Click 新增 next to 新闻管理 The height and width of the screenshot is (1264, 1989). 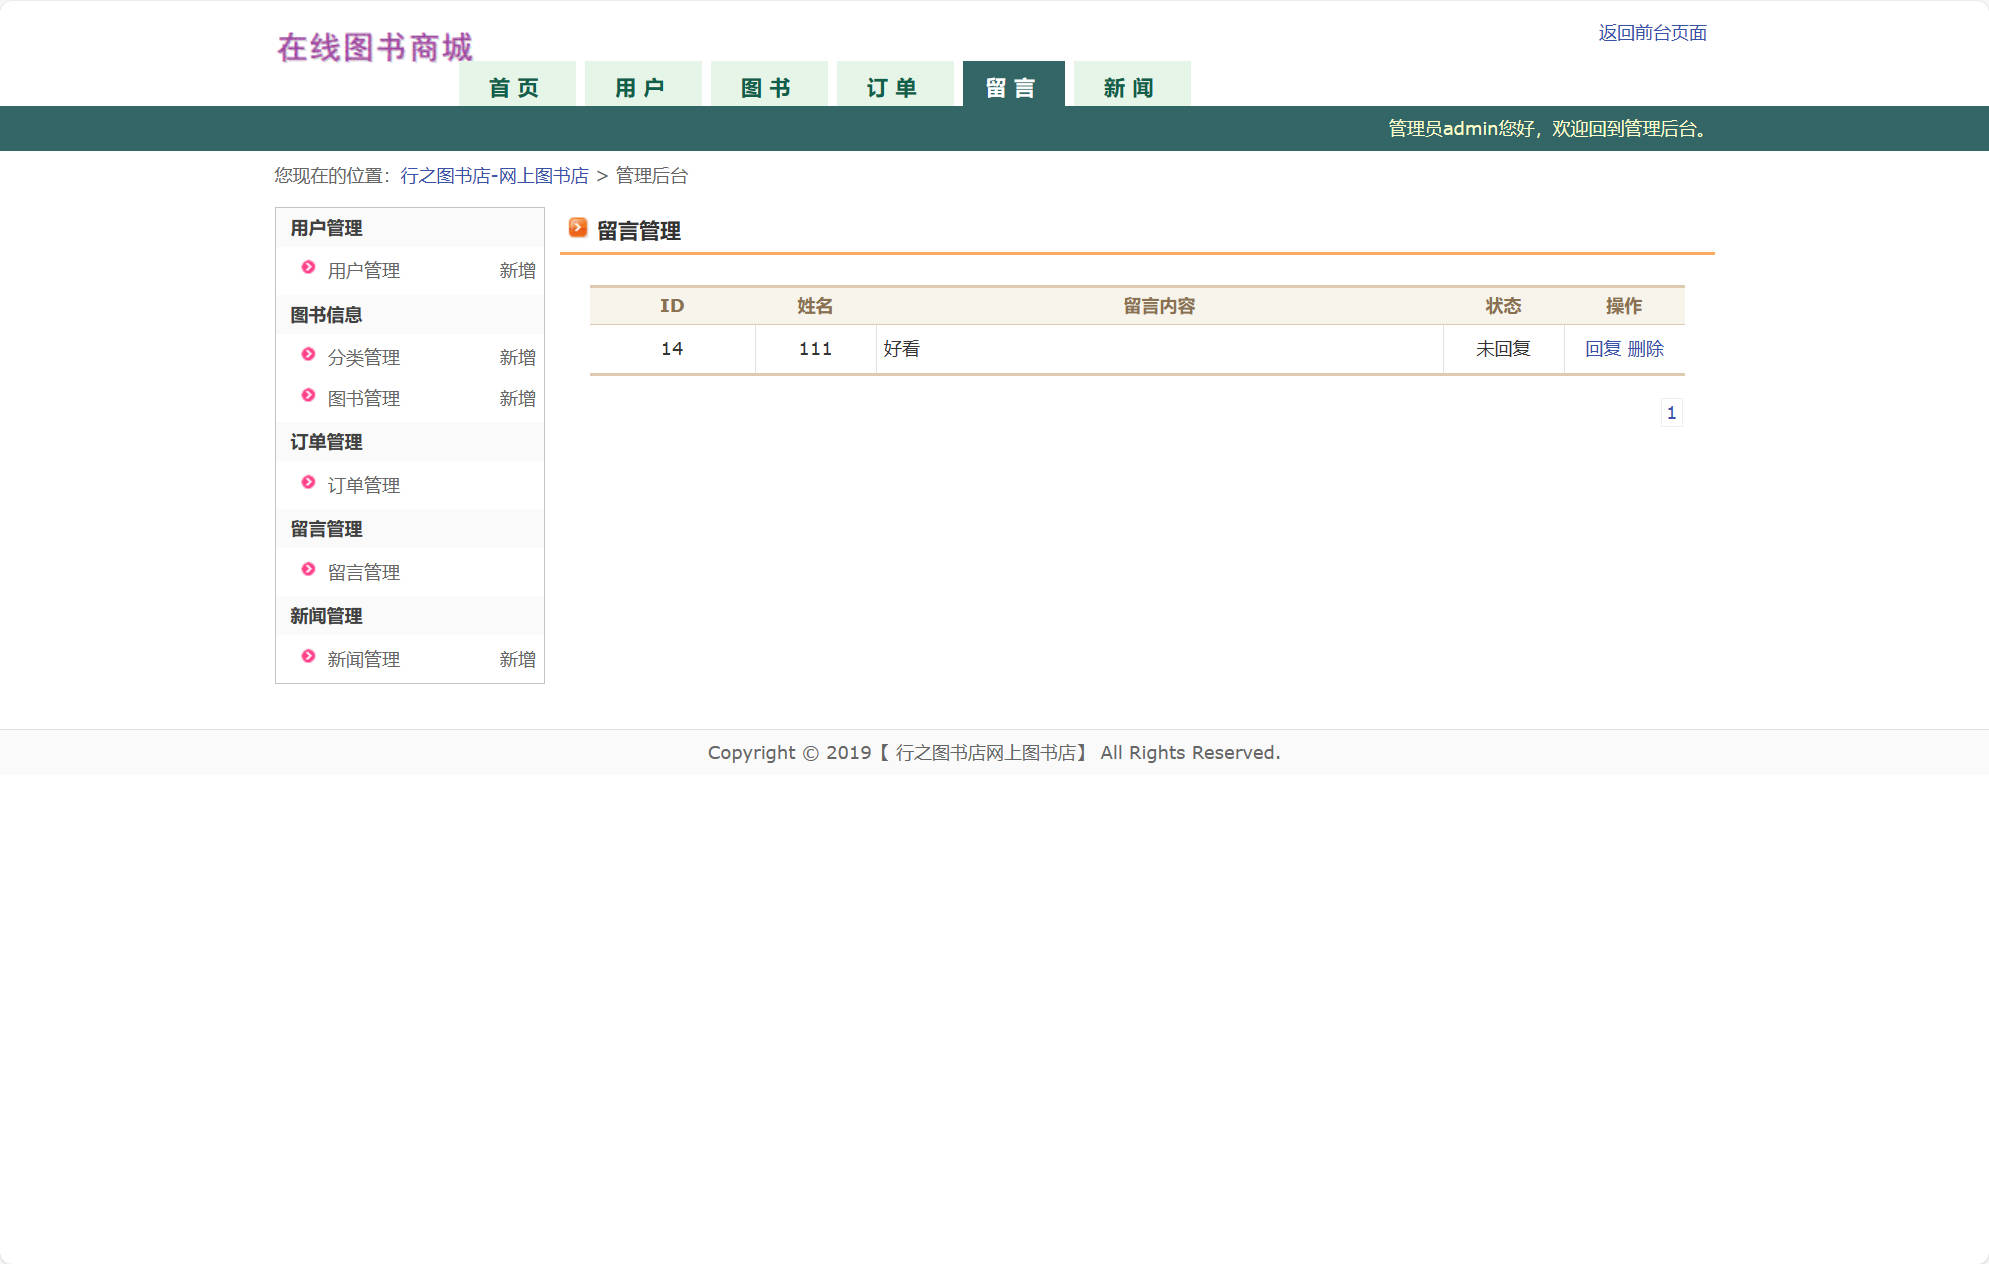[x=517, y=659]
